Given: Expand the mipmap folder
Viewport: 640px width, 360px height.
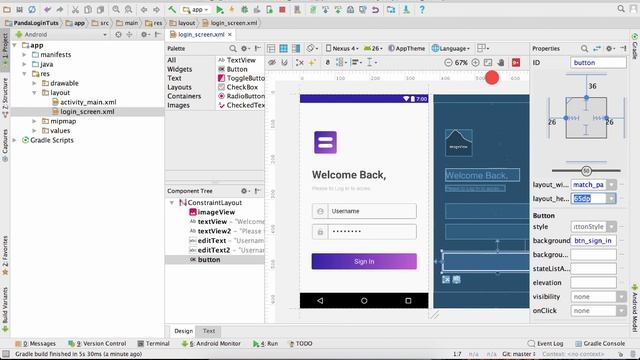Looking at the screenshot, I should [35, 121].
